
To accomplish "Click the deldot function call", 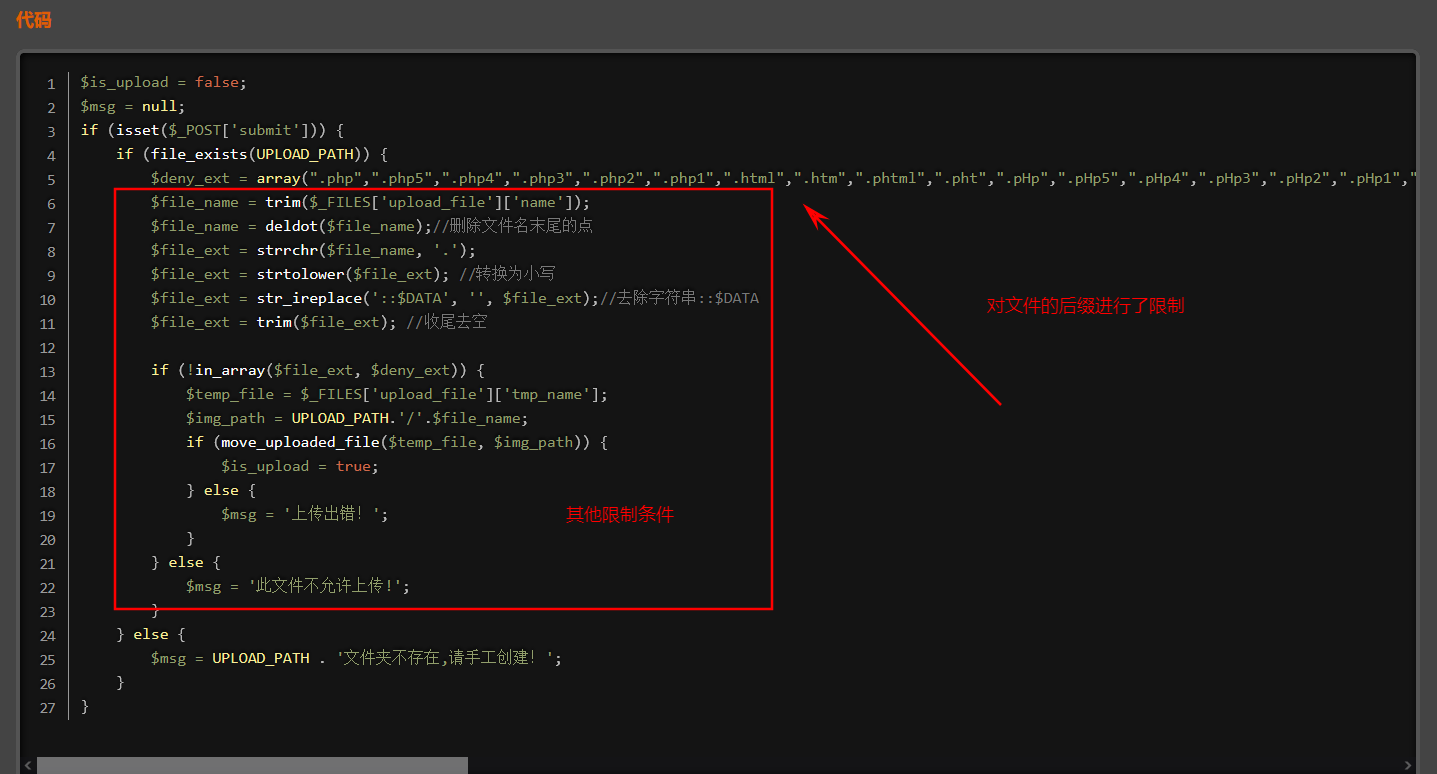I will click(x=349, y=226).
